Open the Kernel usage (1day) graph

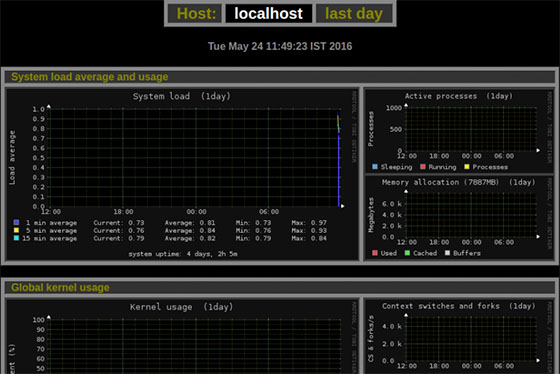182,337
